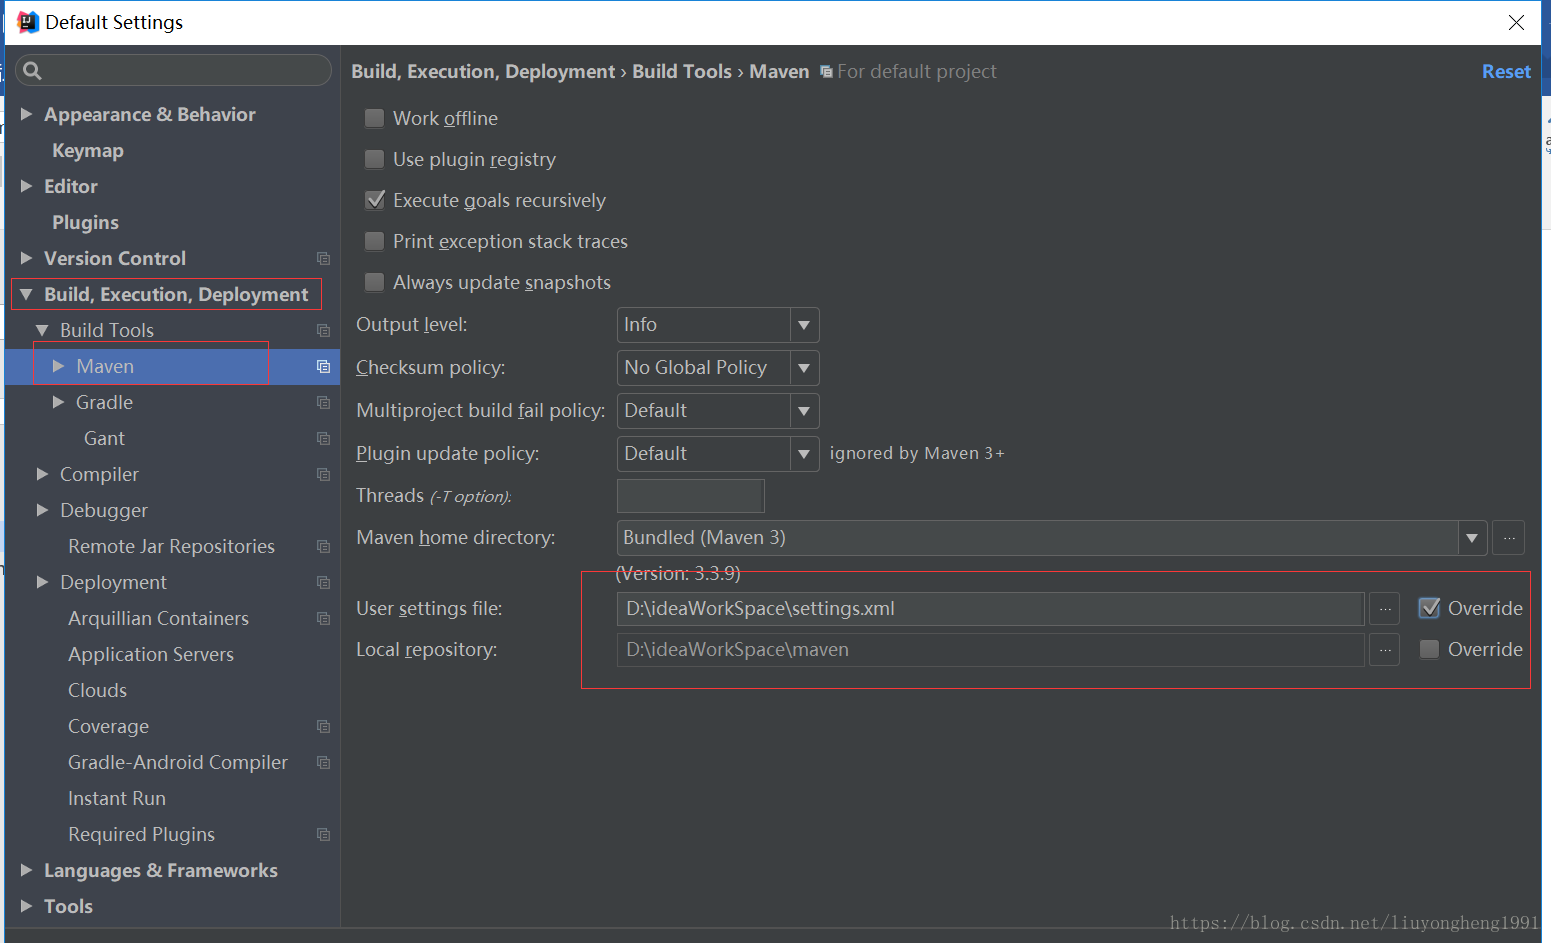Image resolution: width=1551 pixels, height=943 pixels.
Task: Click project-level icon next to Compiler
Action: point(323,474)
